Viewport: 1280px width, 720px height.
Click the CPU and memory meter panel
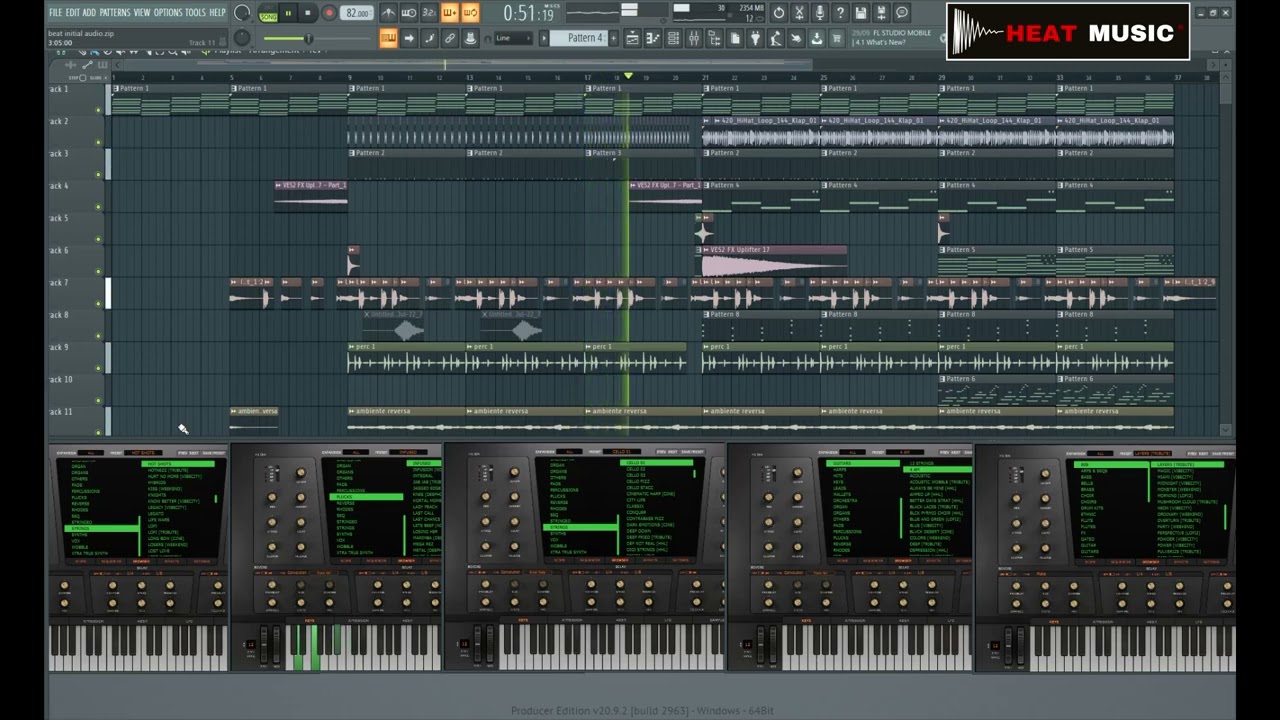[718, 13]
